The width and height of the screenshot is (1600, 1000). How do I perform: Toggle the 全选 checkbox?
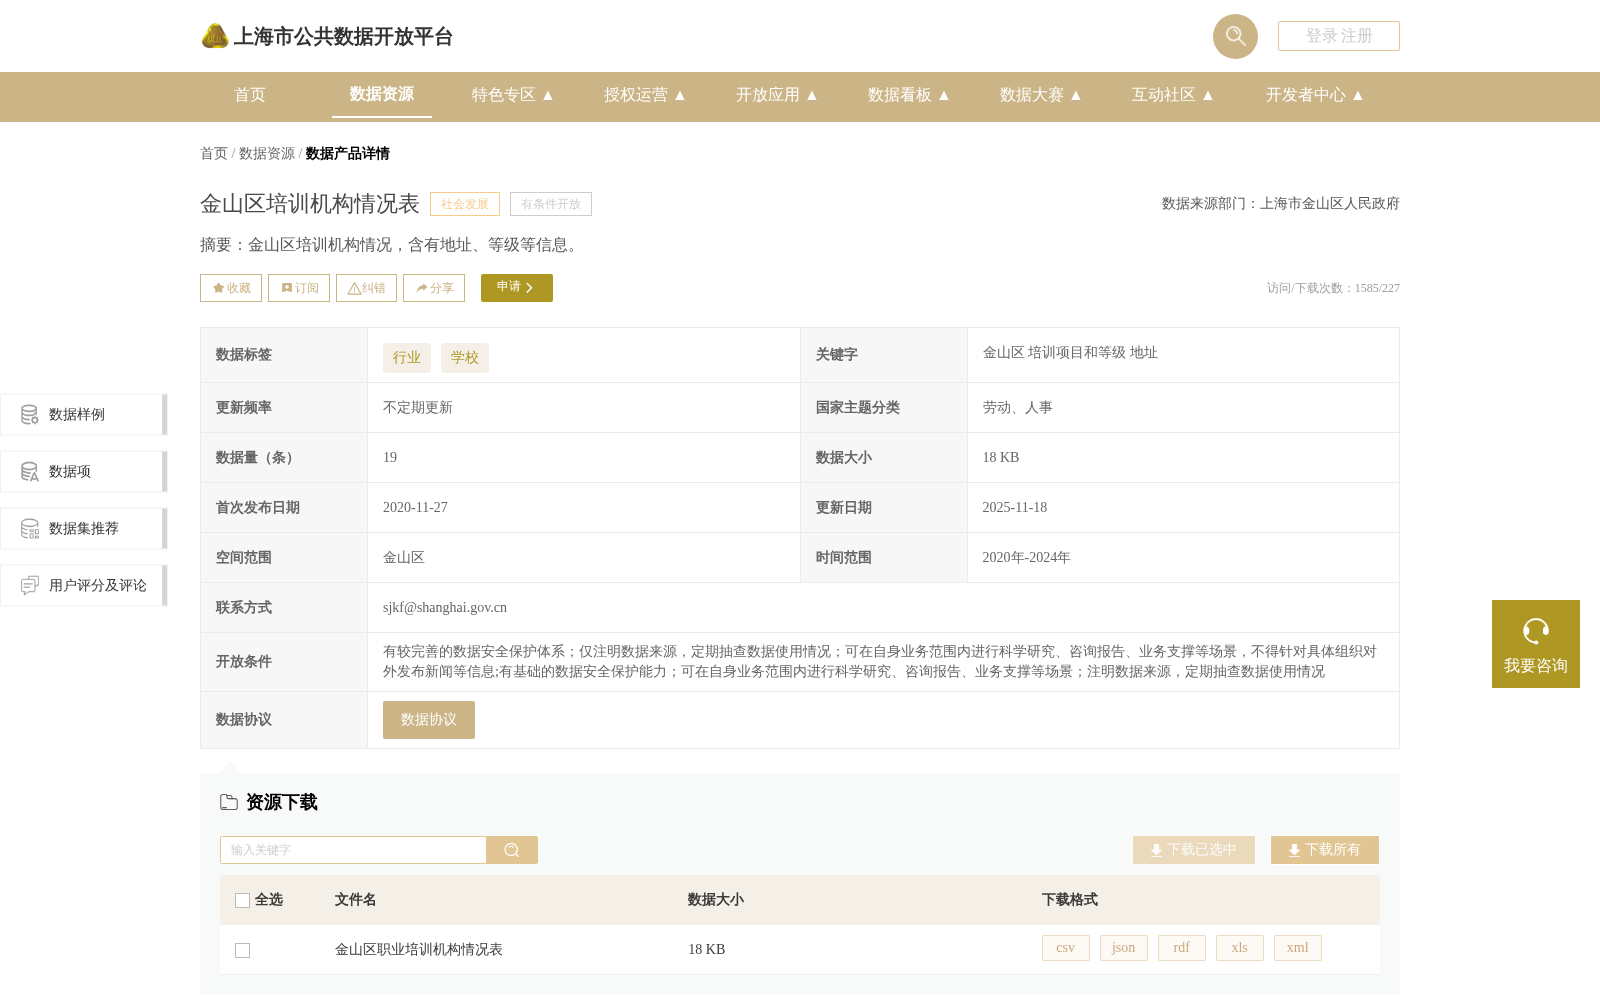tap(242, 900)
